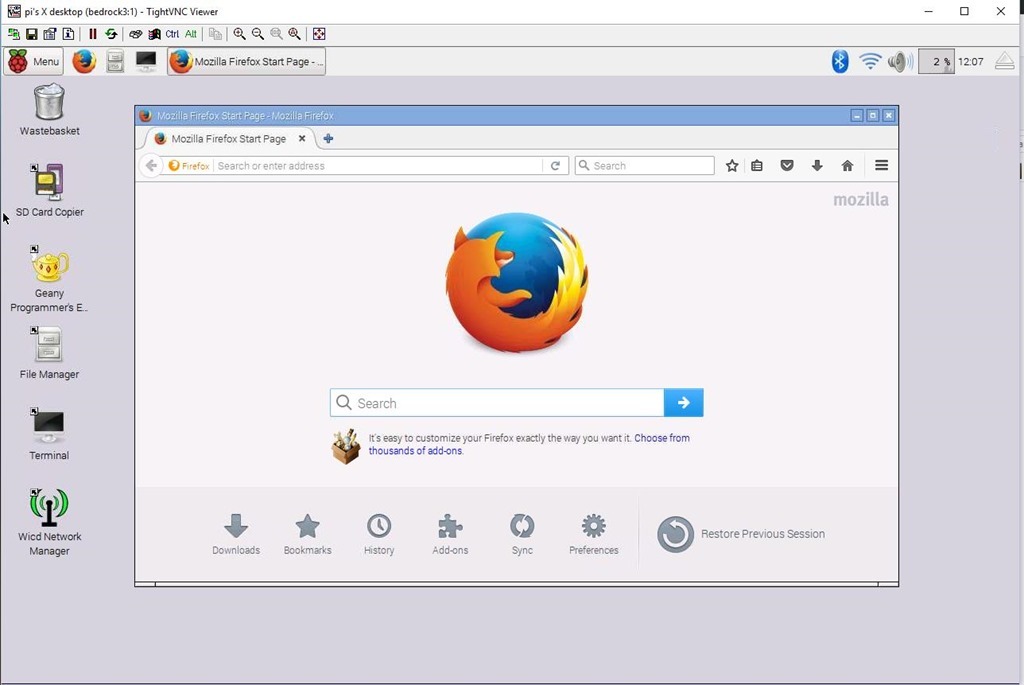Open Firefox Downloads shortcut on start page
The image size is (1024, 685).
click(x=236, y=533)
